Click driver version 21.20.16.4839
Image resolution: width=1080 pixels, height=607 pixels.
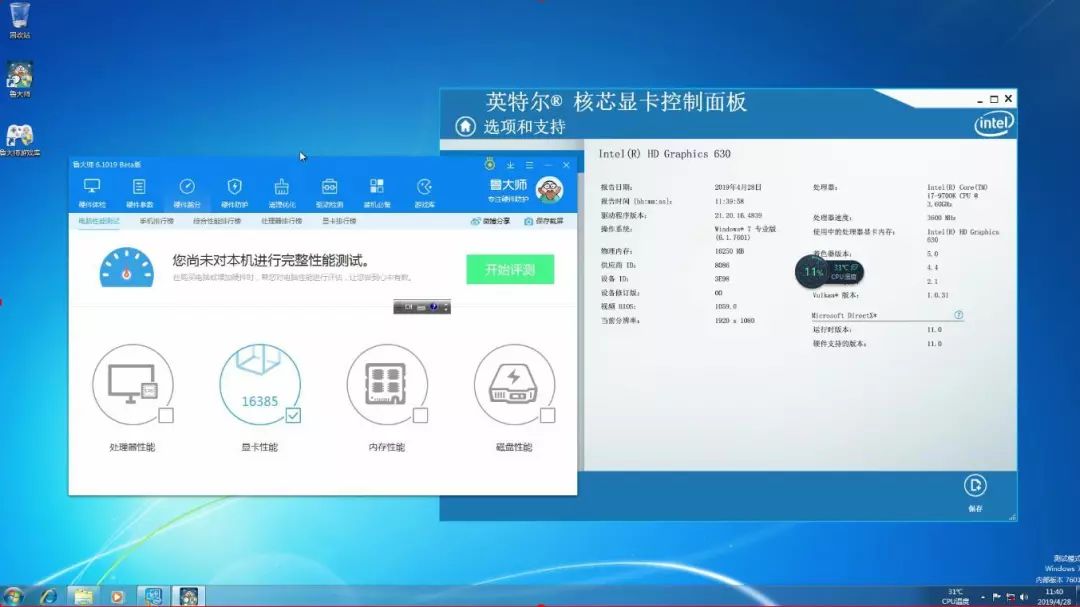click(x=738, y=215)
